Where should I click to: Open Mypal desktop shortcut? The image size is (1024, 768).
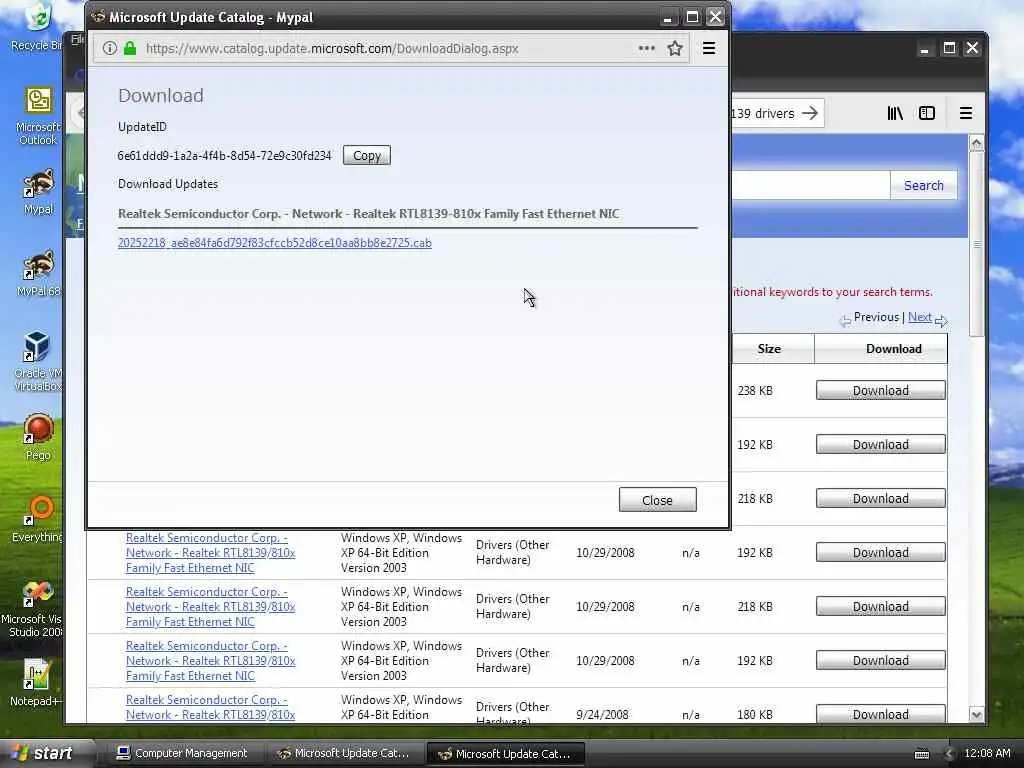[38, 192]
